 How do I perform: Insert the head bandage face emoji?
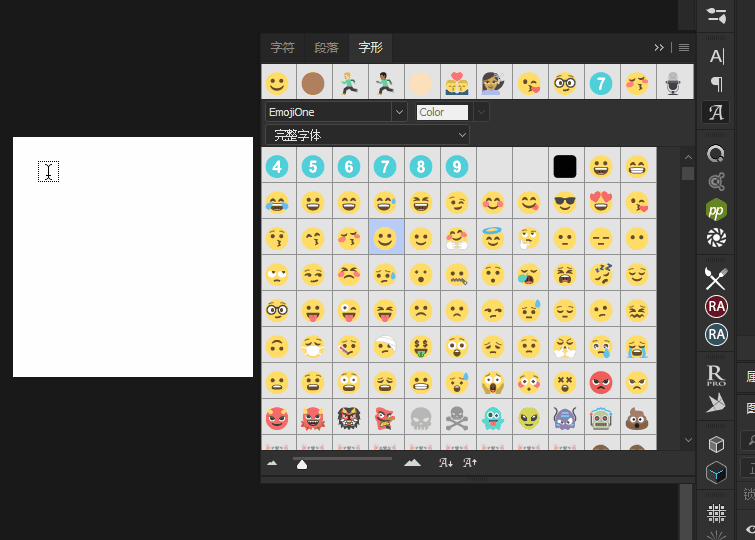(x=385, y=346)
